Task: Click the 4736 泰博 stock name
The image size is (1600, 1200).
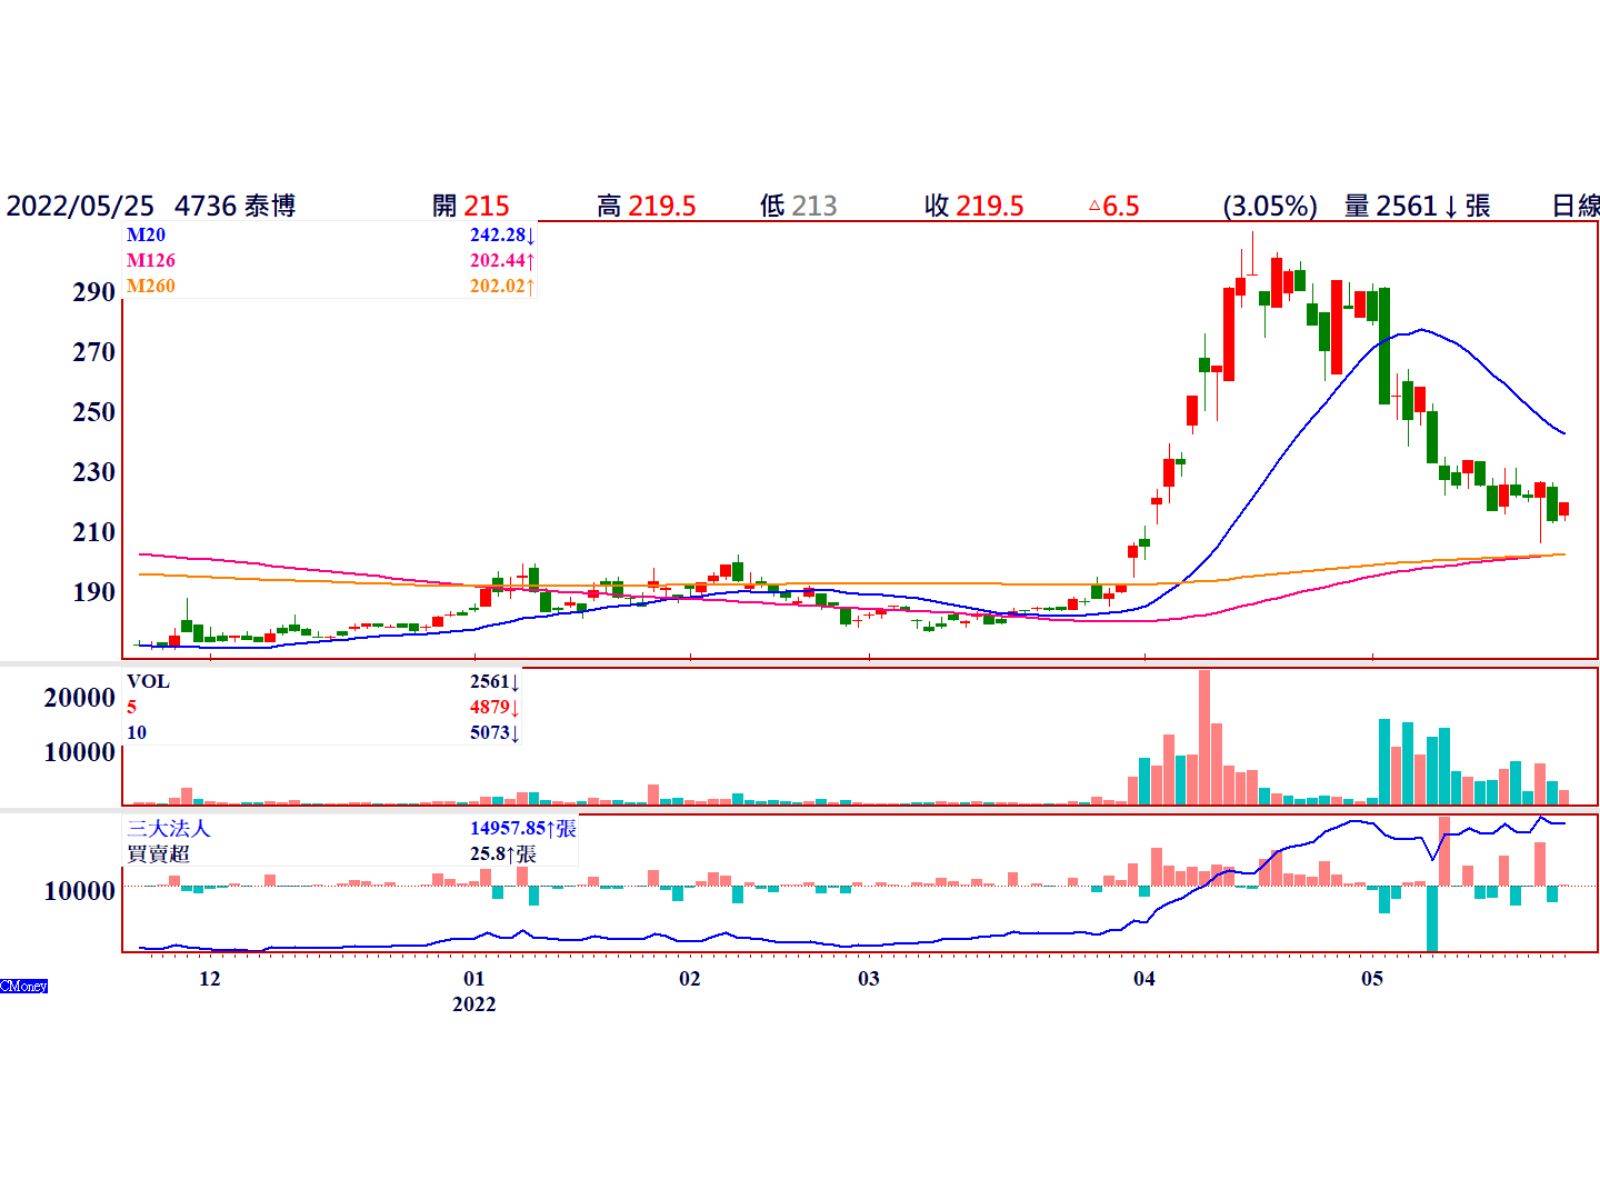Action: [235, 206]
